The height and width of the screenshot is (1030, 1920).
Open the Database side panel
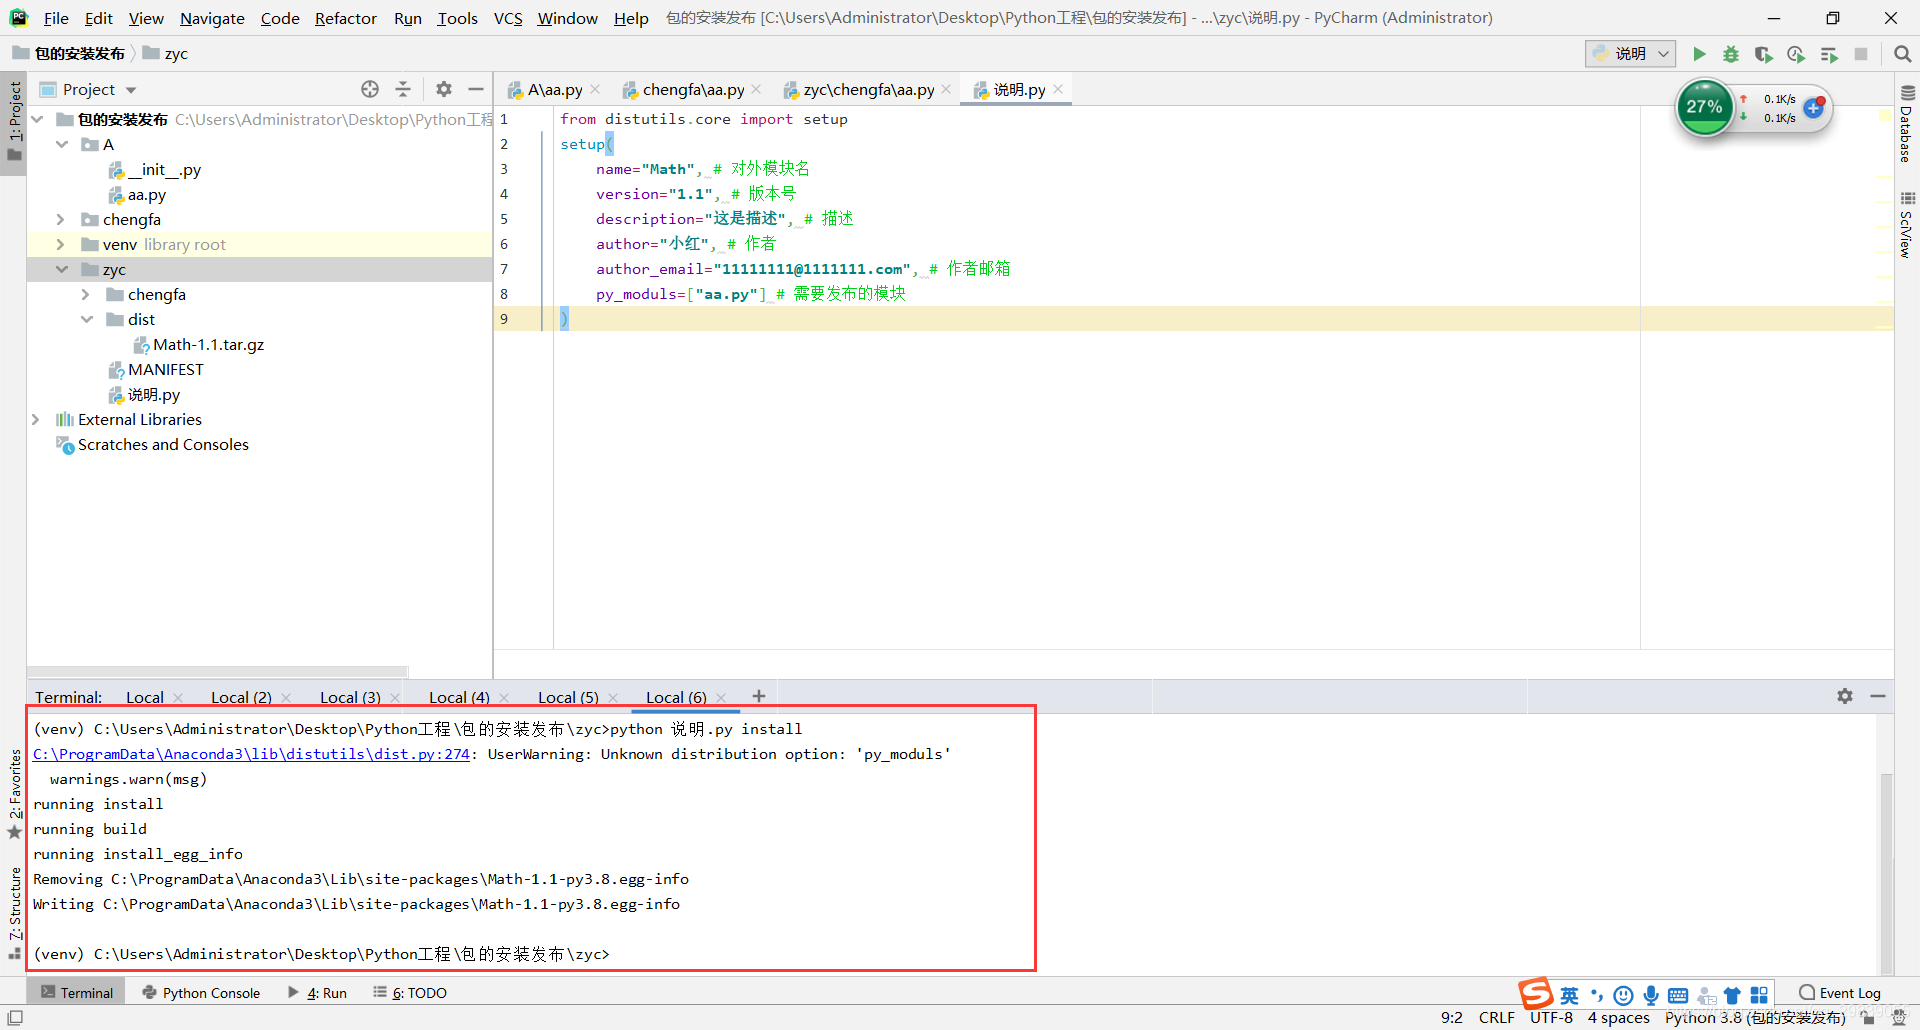point(1907,126)
